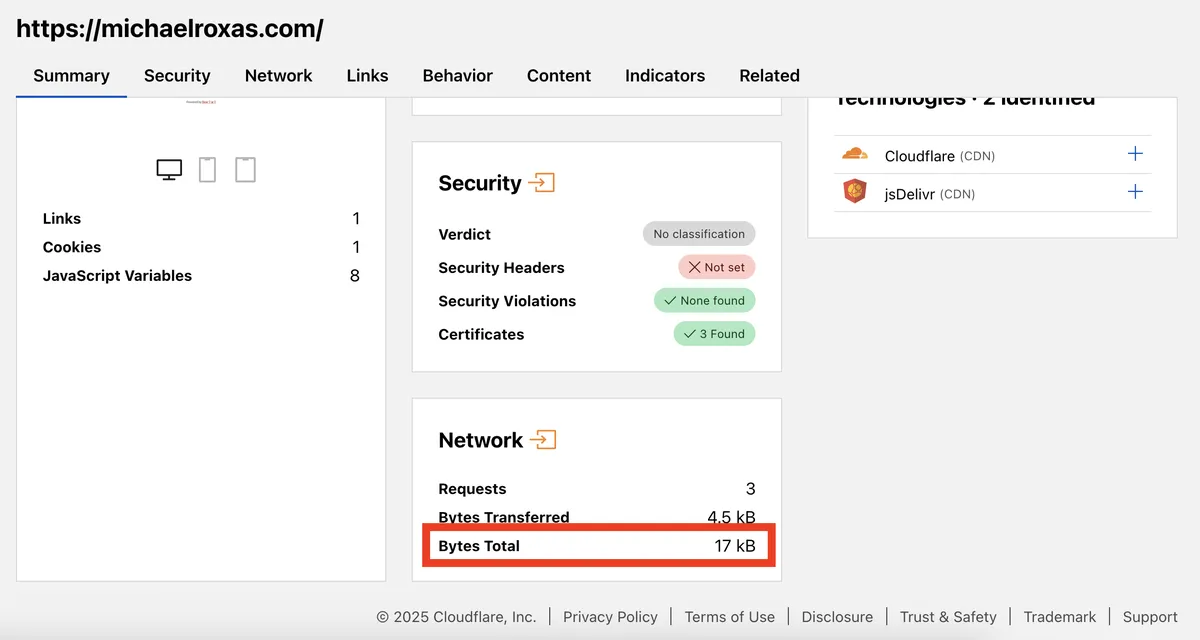1200x640 pixels.
Task: Open the Links tab
Action: [x=367, y=76]
